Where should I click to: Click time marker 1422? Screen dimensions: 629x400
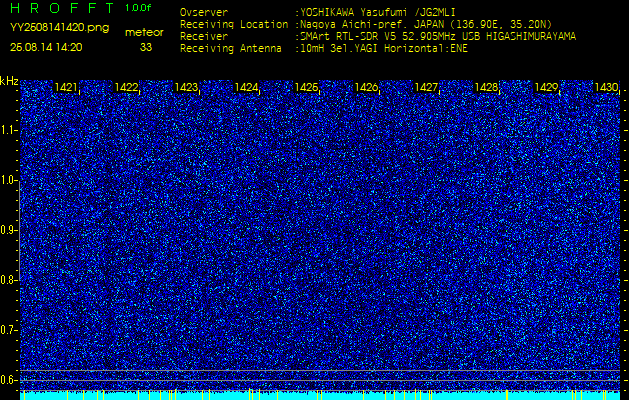[126, 87]
